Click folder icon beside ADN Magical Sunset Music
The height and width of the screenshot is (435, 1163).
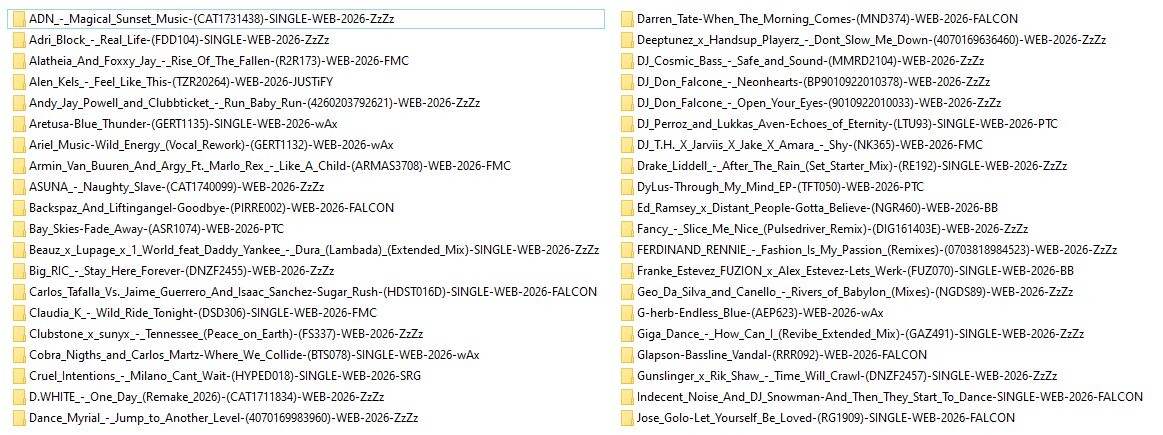19,19
